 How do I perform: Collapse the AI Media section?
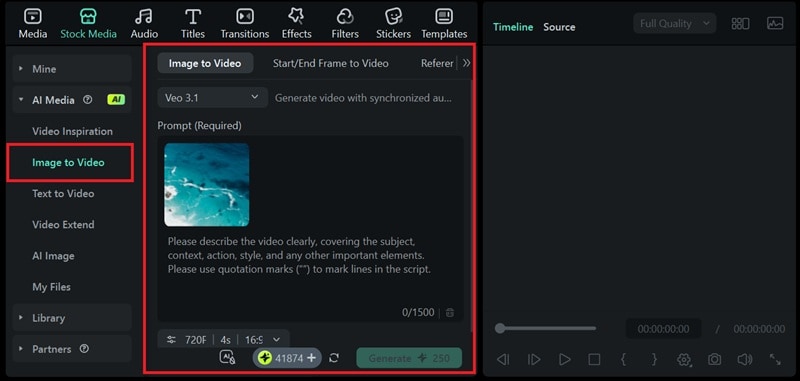pyautogui.click(x=21, y=100)
